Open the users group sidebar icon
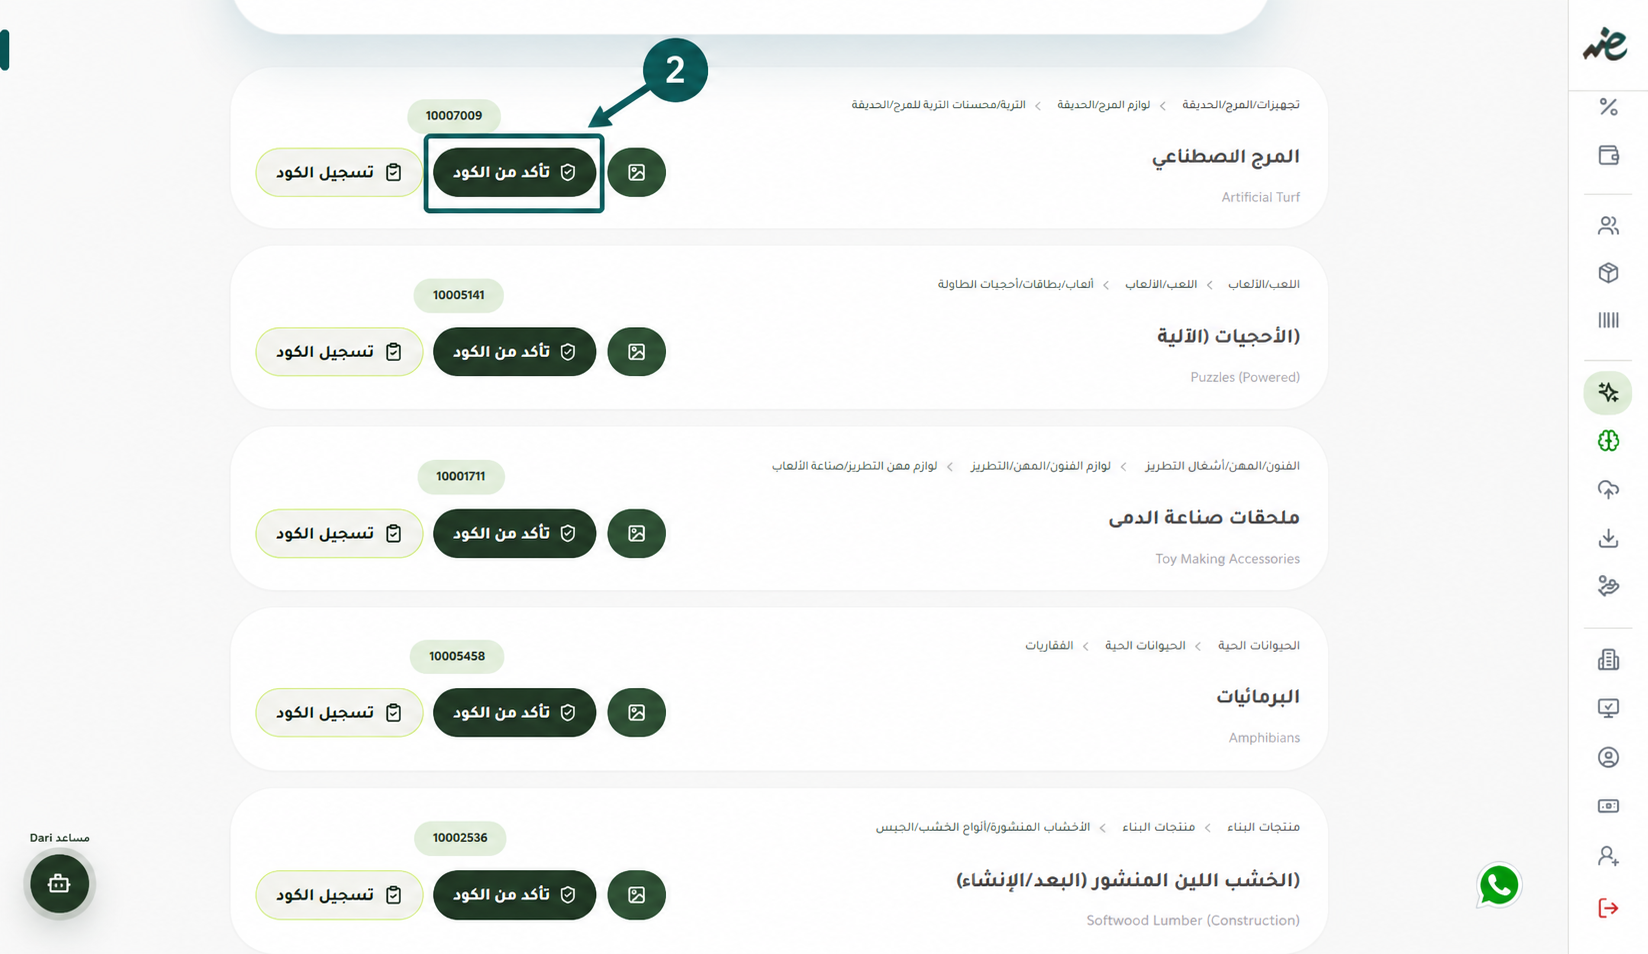 point(1608,226)
